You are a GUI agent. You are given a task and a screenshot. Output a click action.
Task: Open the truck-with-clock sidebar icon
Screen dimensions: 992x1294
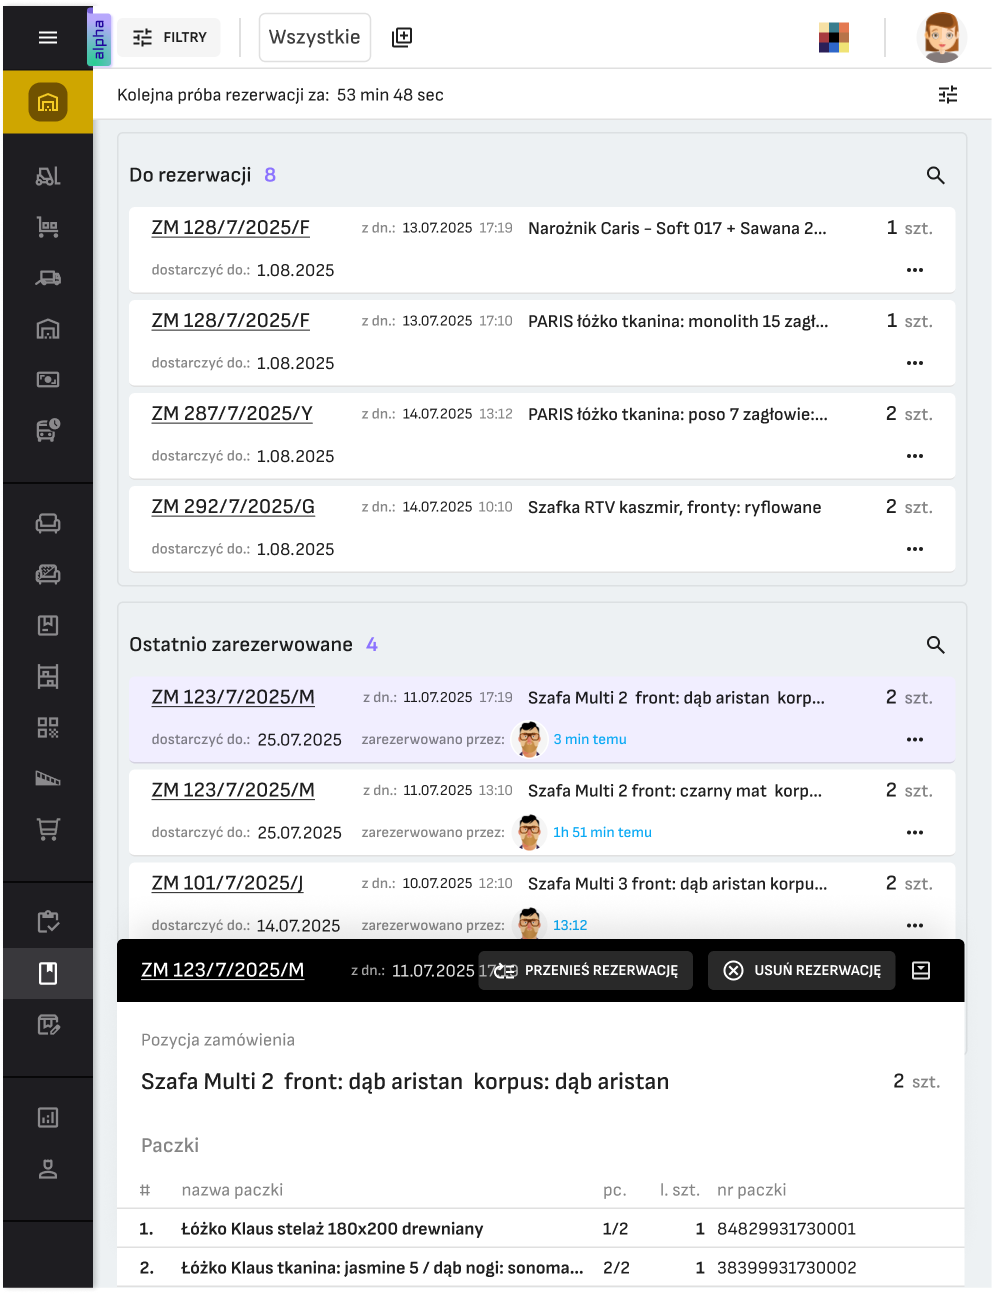tap(48, 430)
